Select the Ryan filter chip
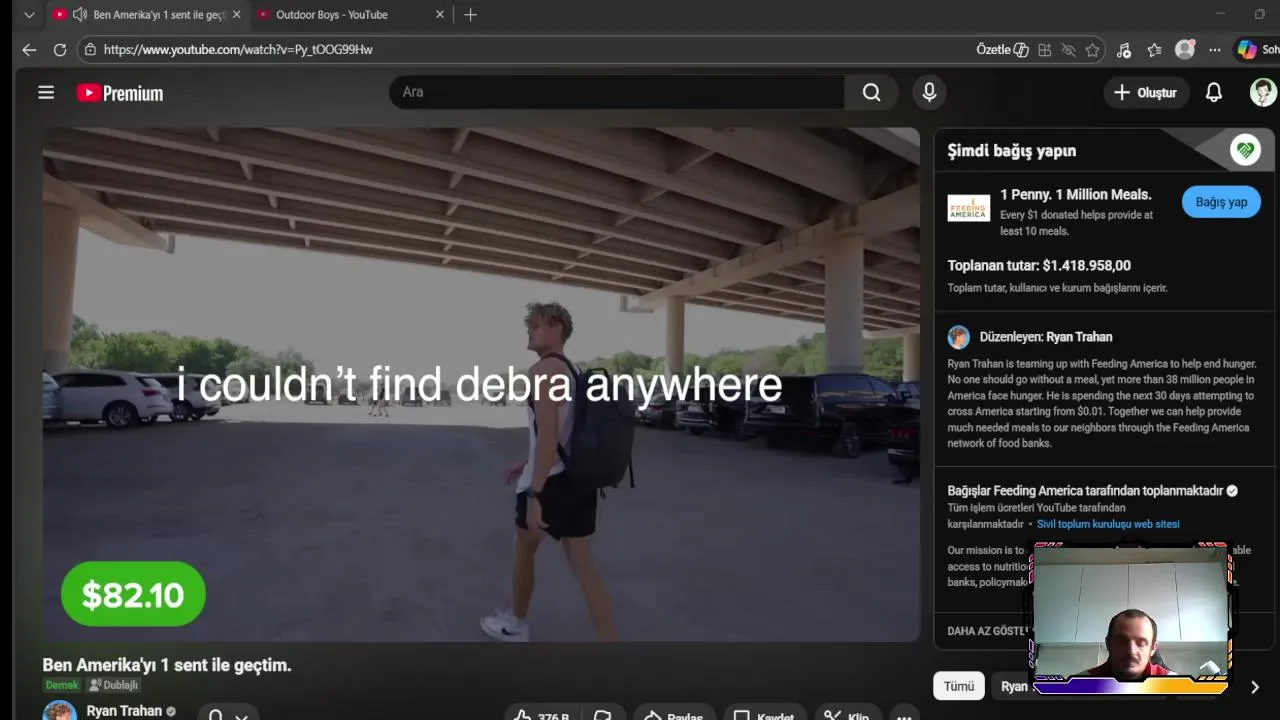 click(1013, 686)
